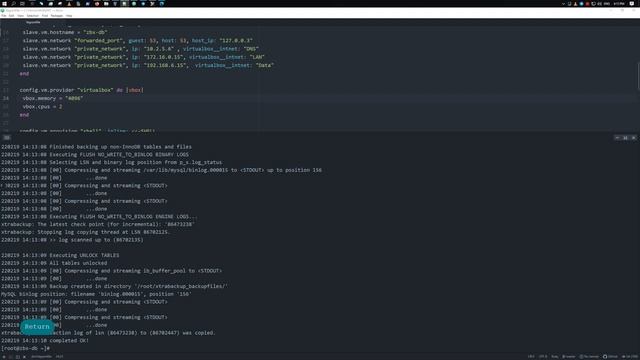Click the vbox.memory line
Viewport: 640px width, 360px height.
point(53,98)
